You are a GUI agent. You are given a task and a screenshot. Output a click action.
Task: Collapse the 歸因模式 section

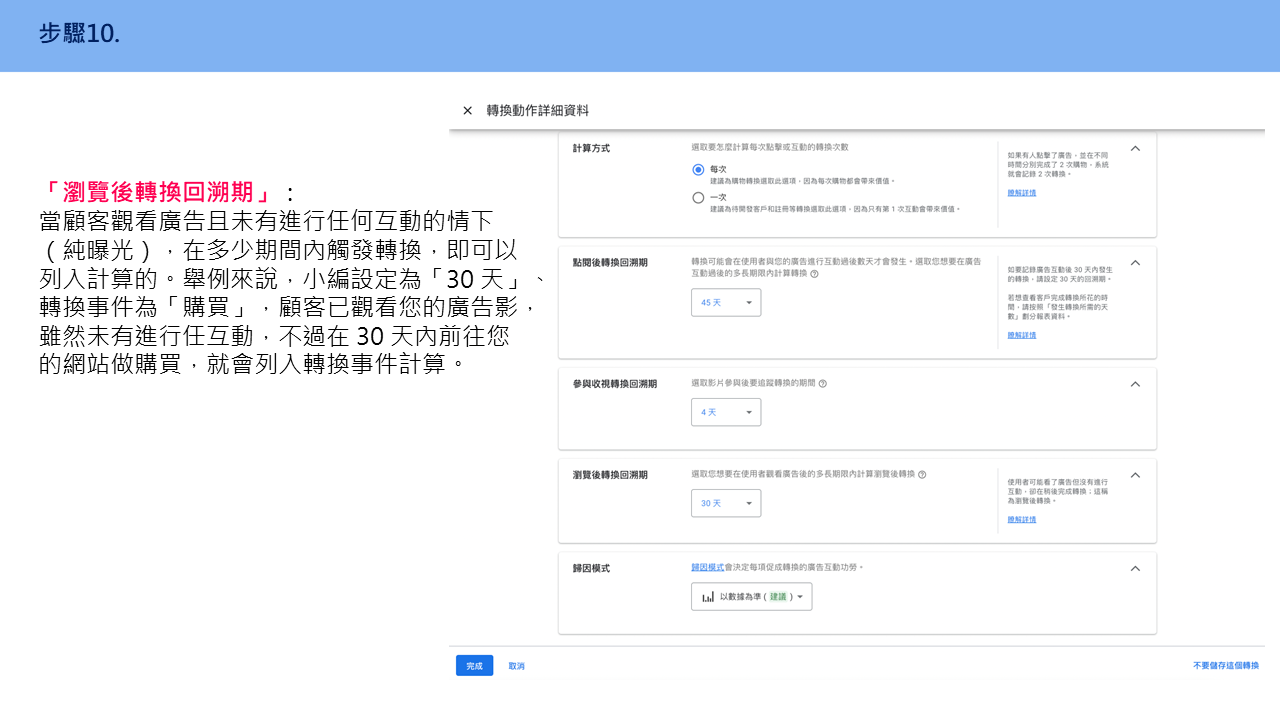point(1135,568)
